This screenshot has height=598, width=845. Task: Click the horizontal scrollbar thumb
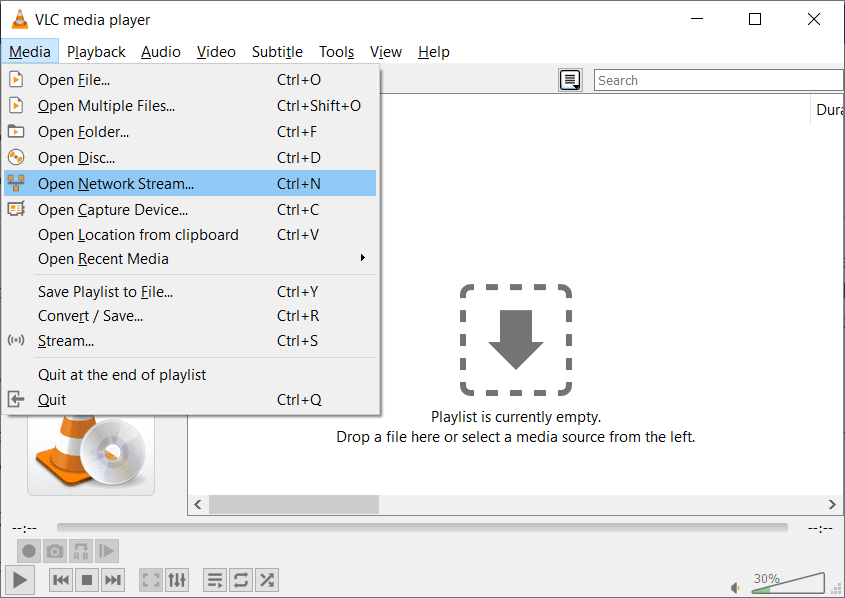294,505
